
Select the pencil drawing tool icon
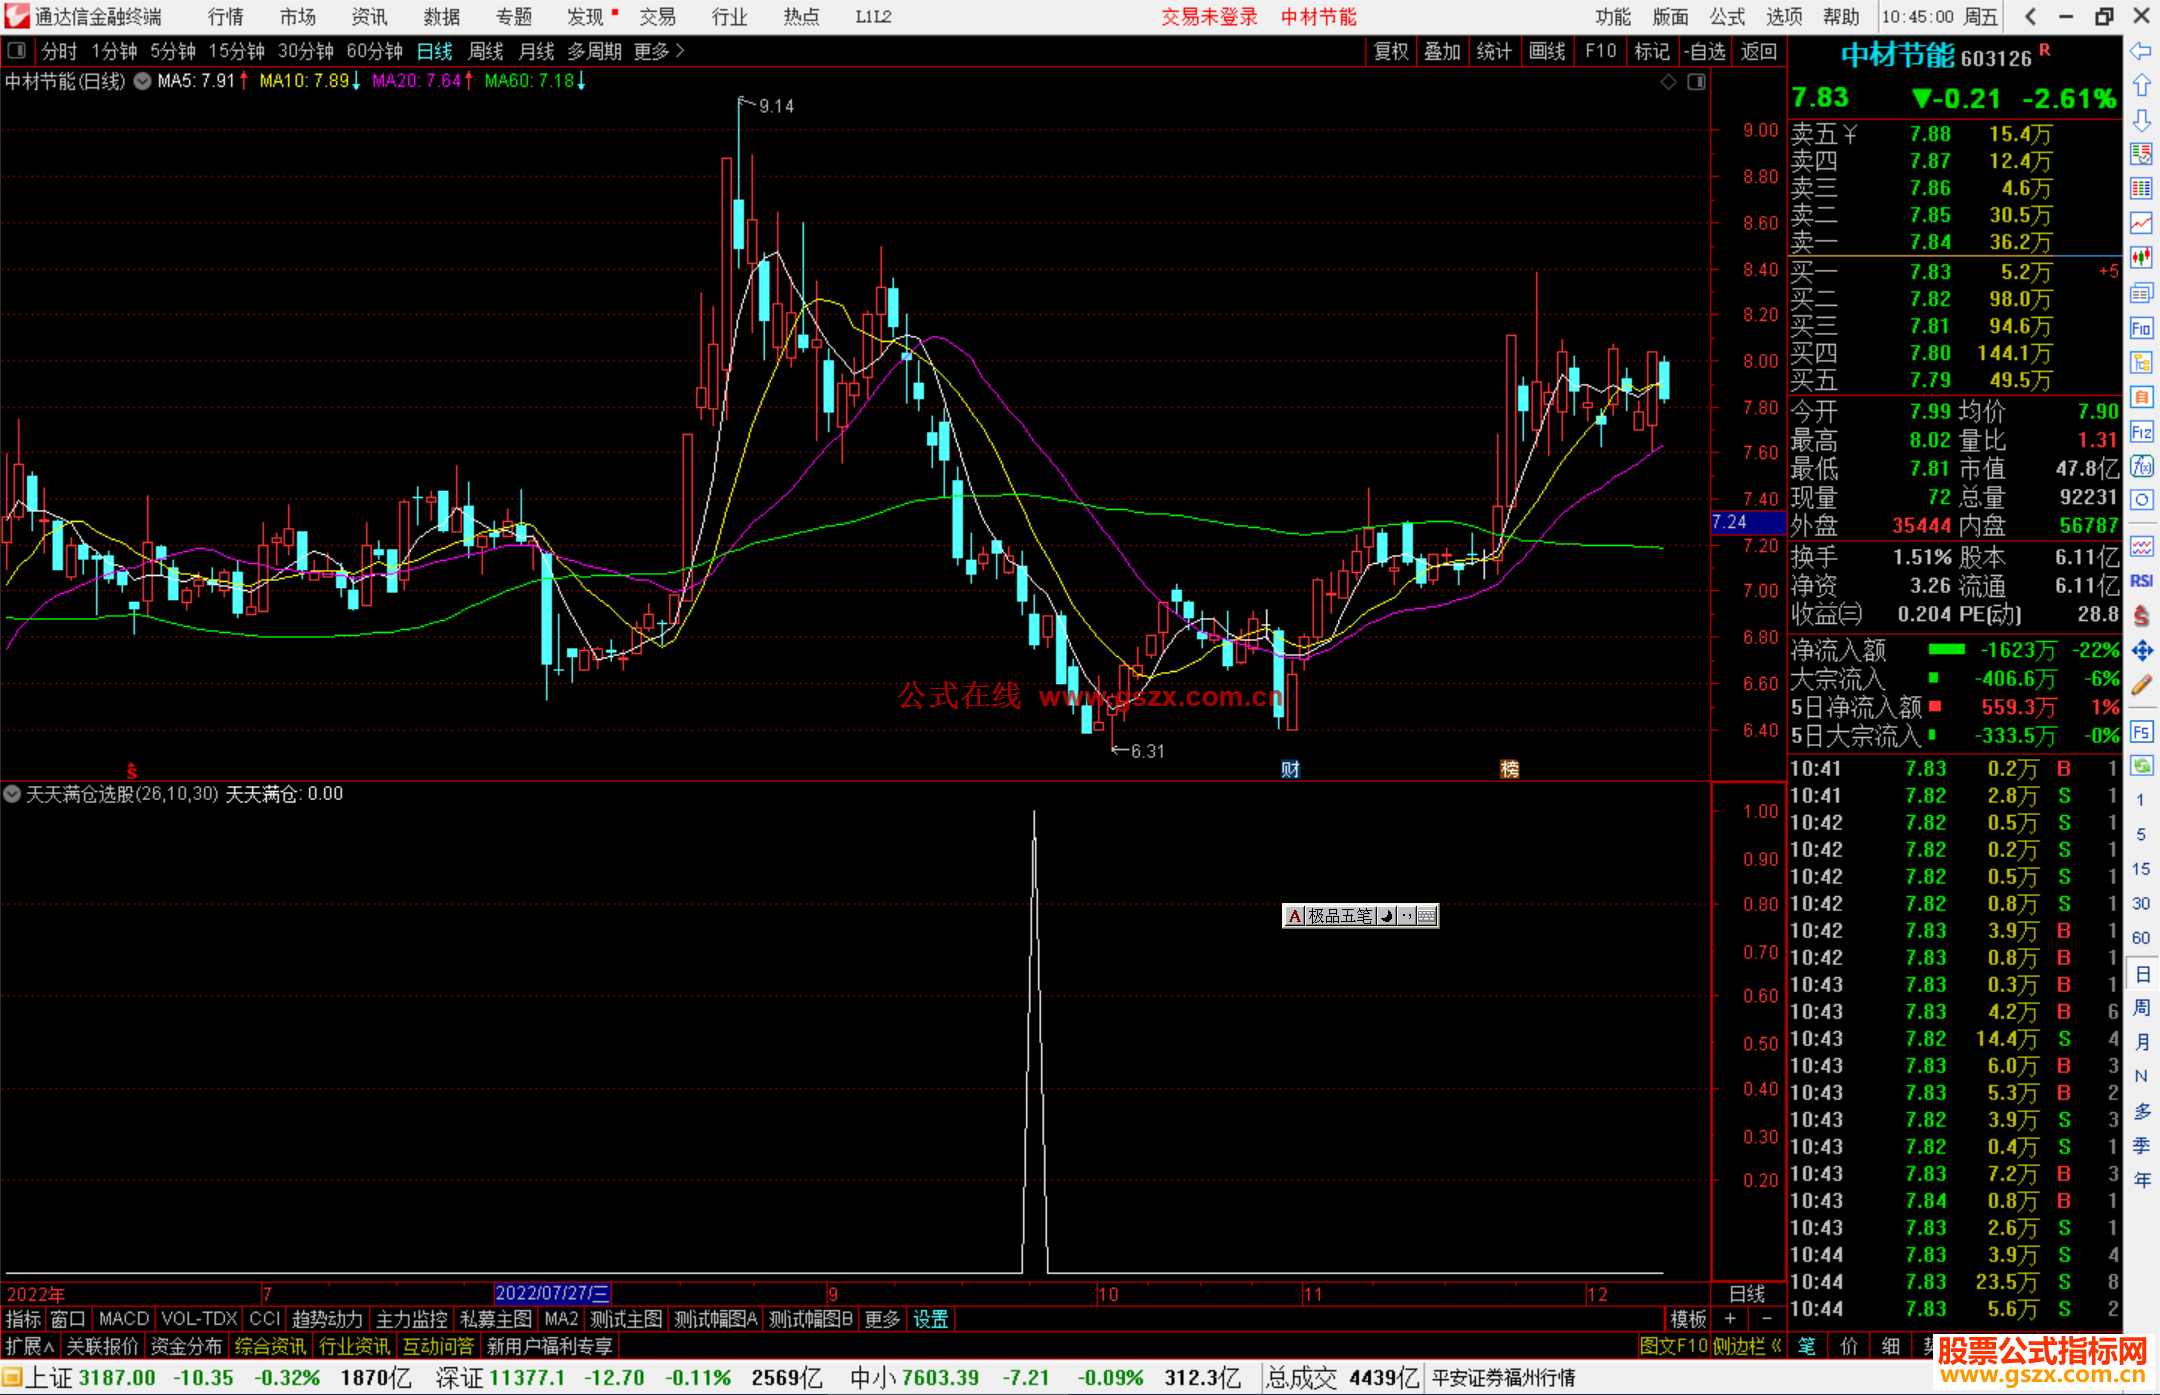coord(2141,686)
